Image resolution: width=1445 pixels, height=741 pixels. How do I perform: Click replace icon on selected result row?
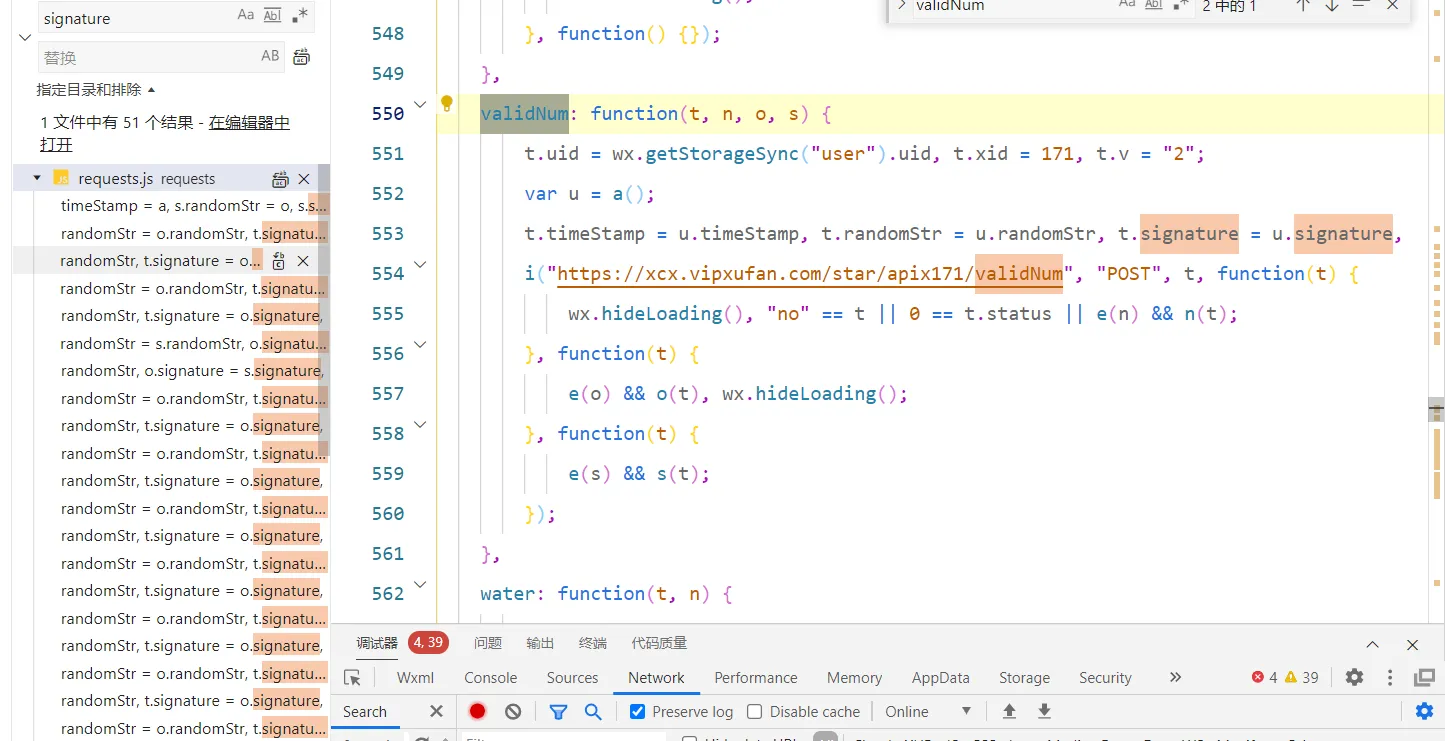point(279,261)
